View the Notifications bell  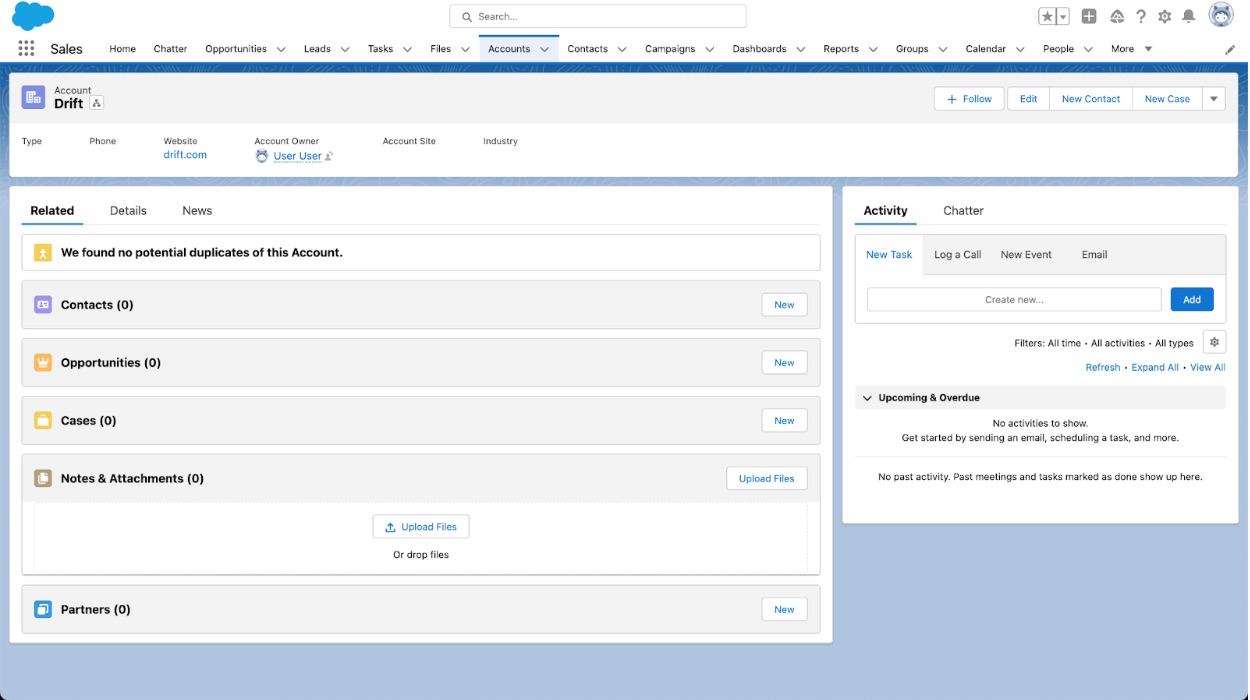1188,16
